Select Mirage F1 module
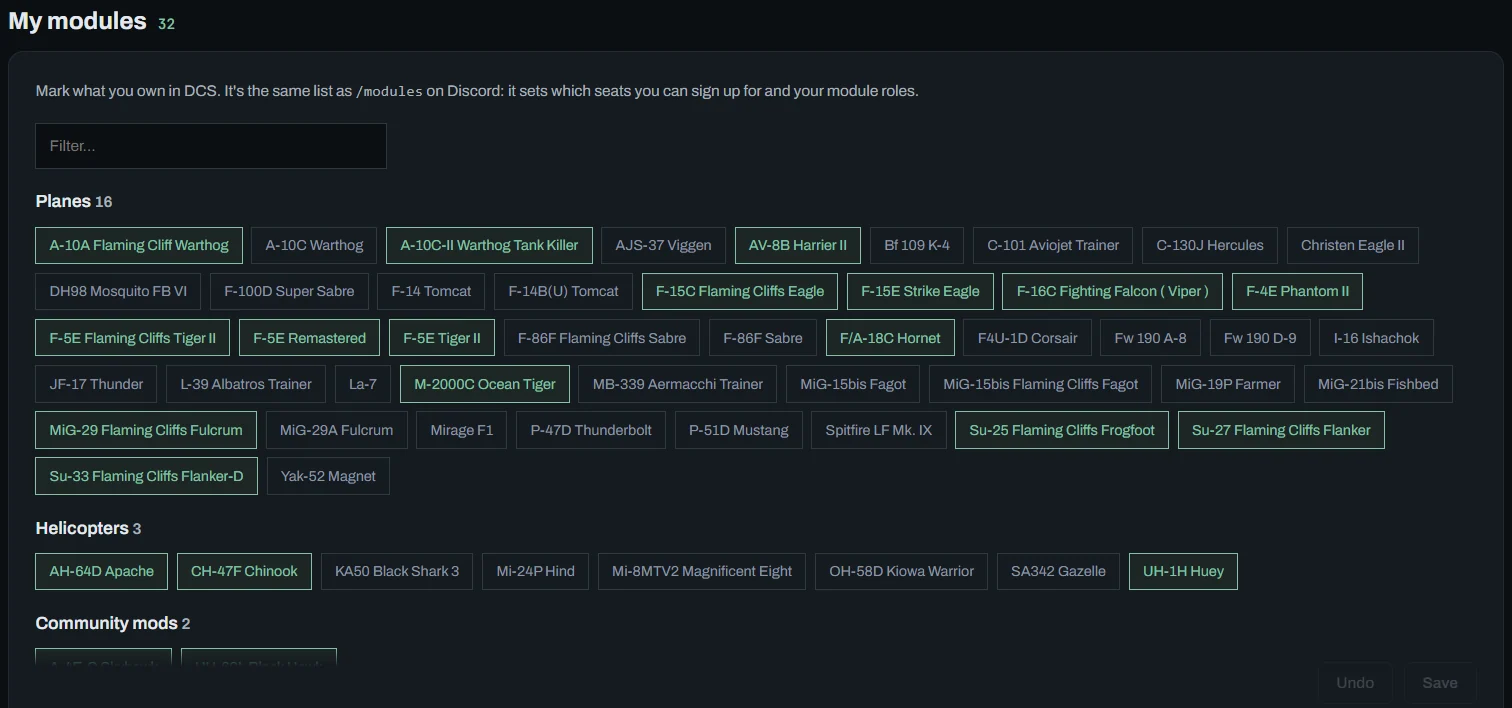This screenshot has width=1512, height=708. pyautogui.click(x=462, y=430)
